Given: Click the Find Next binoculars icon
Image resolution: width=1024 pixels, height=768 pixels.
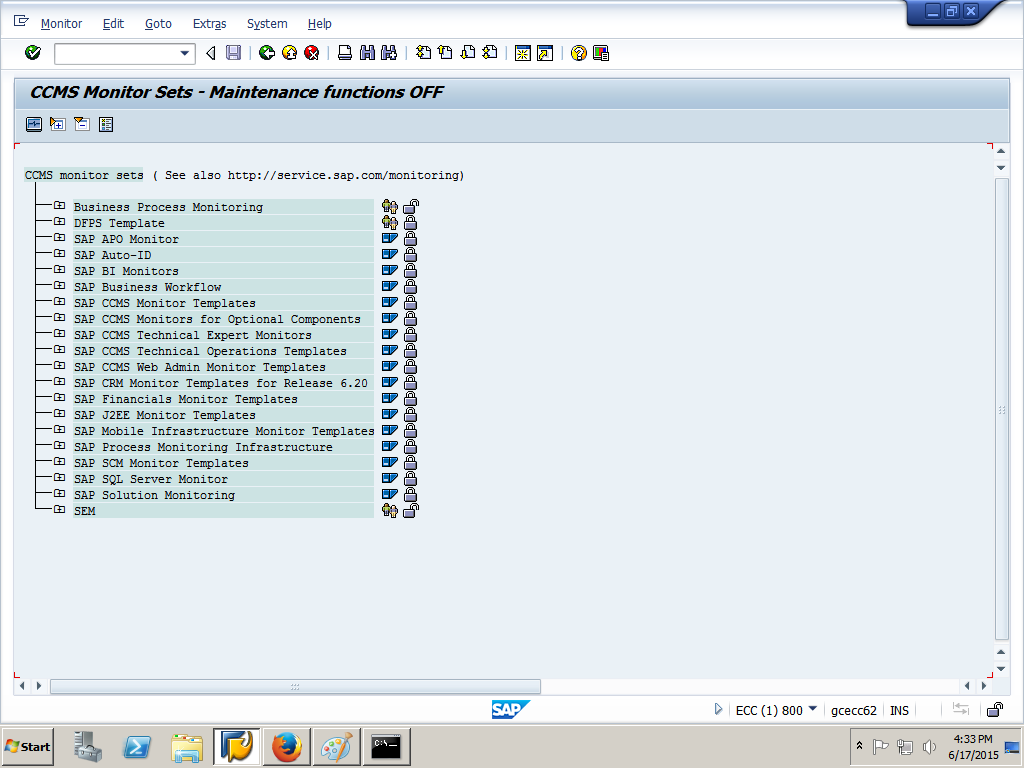Looking at the screenshot, I should coord(389,53).
